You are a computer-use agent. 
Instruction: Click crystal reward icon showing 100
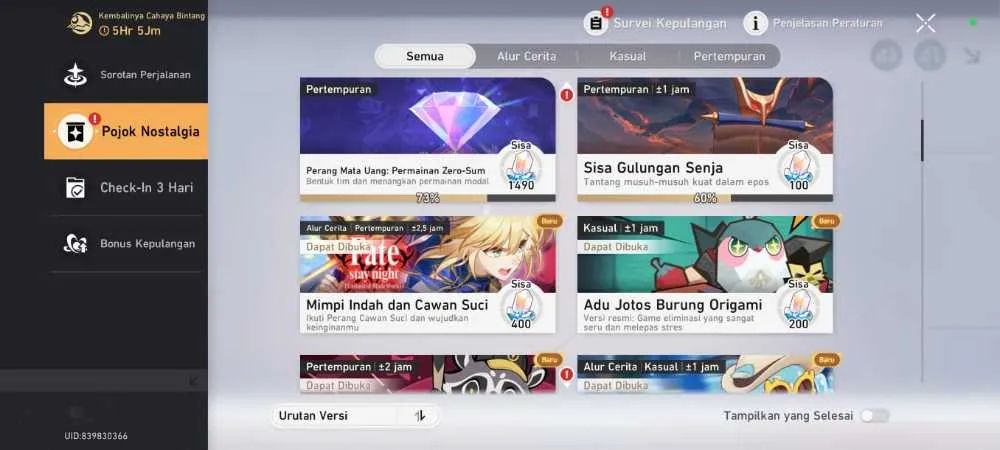[798, 167]
